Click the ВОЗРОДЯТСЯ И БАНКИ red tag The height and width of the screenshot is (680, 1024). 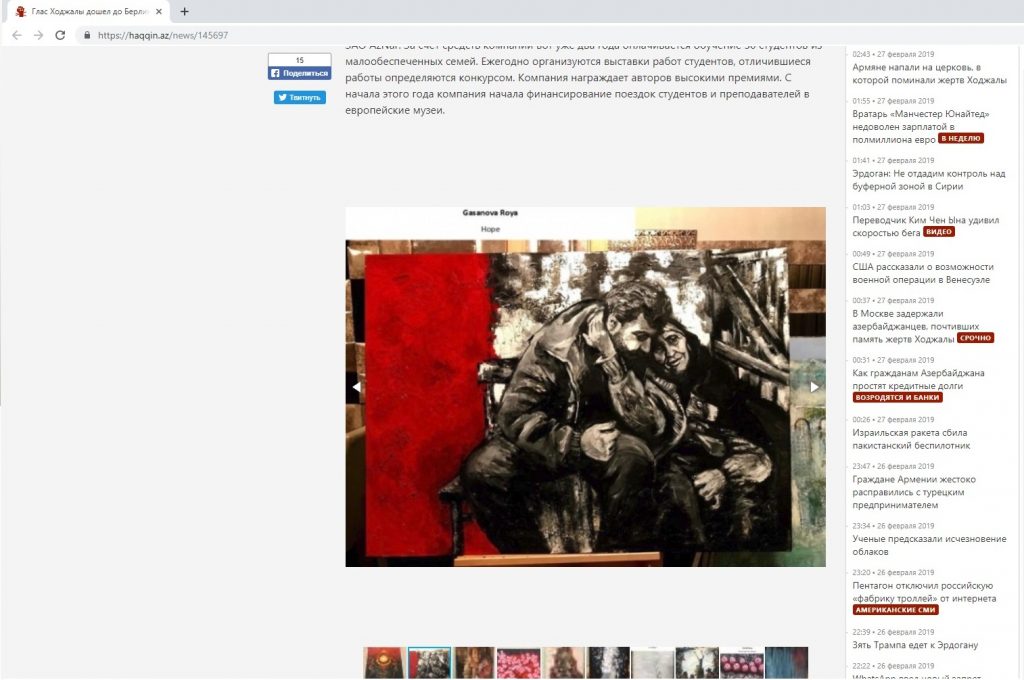[x=897, y=397]
